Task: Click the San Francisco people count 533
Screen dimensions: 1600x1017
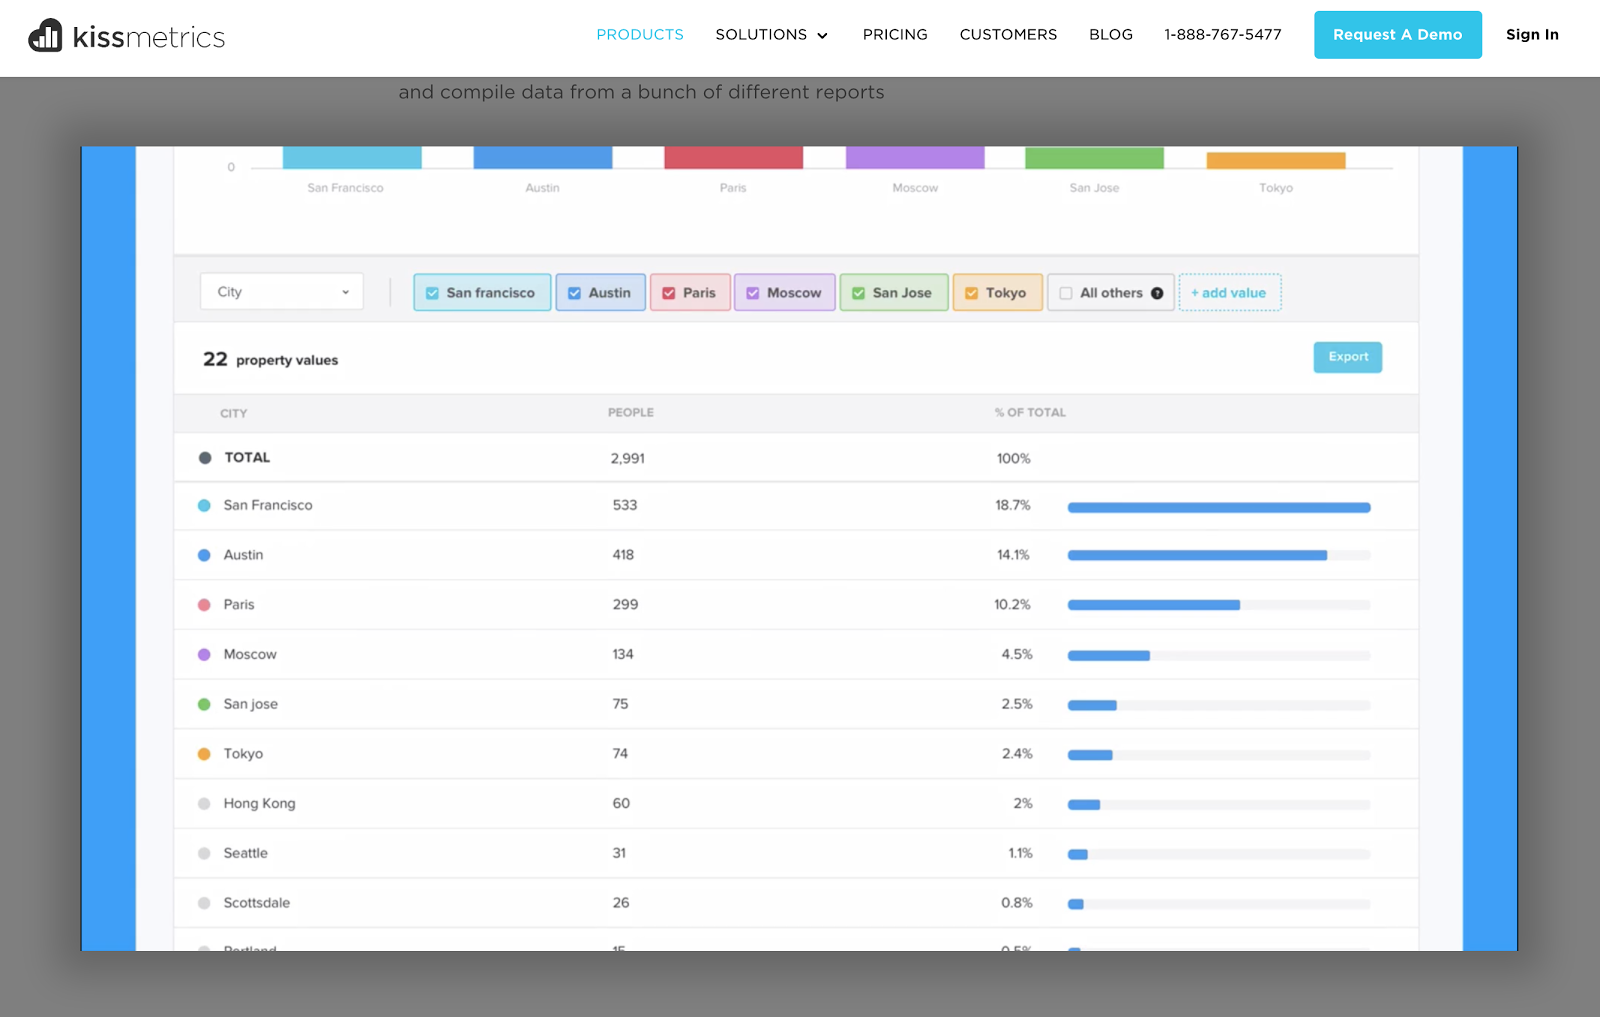Action: click(625, 506)
